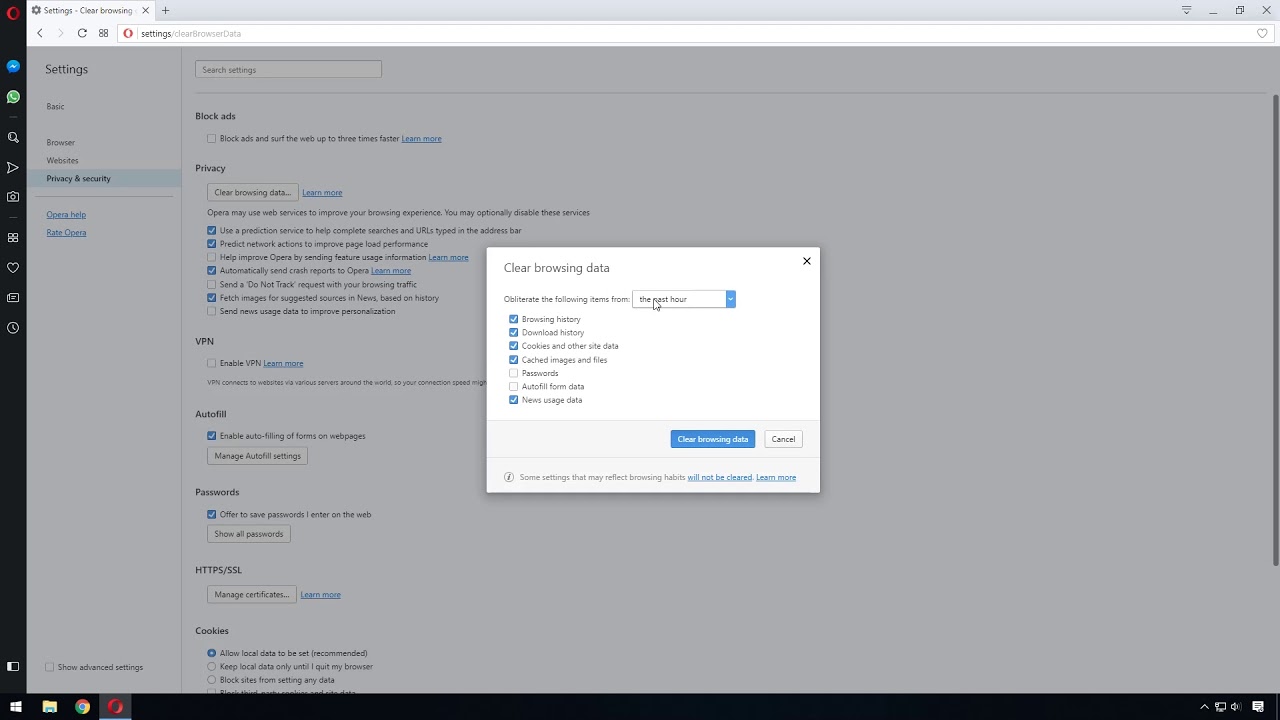Viewport: 1280px width, 720px height.
Task: Click Manage Autofill settings button
Action: [x=257, y=456]
